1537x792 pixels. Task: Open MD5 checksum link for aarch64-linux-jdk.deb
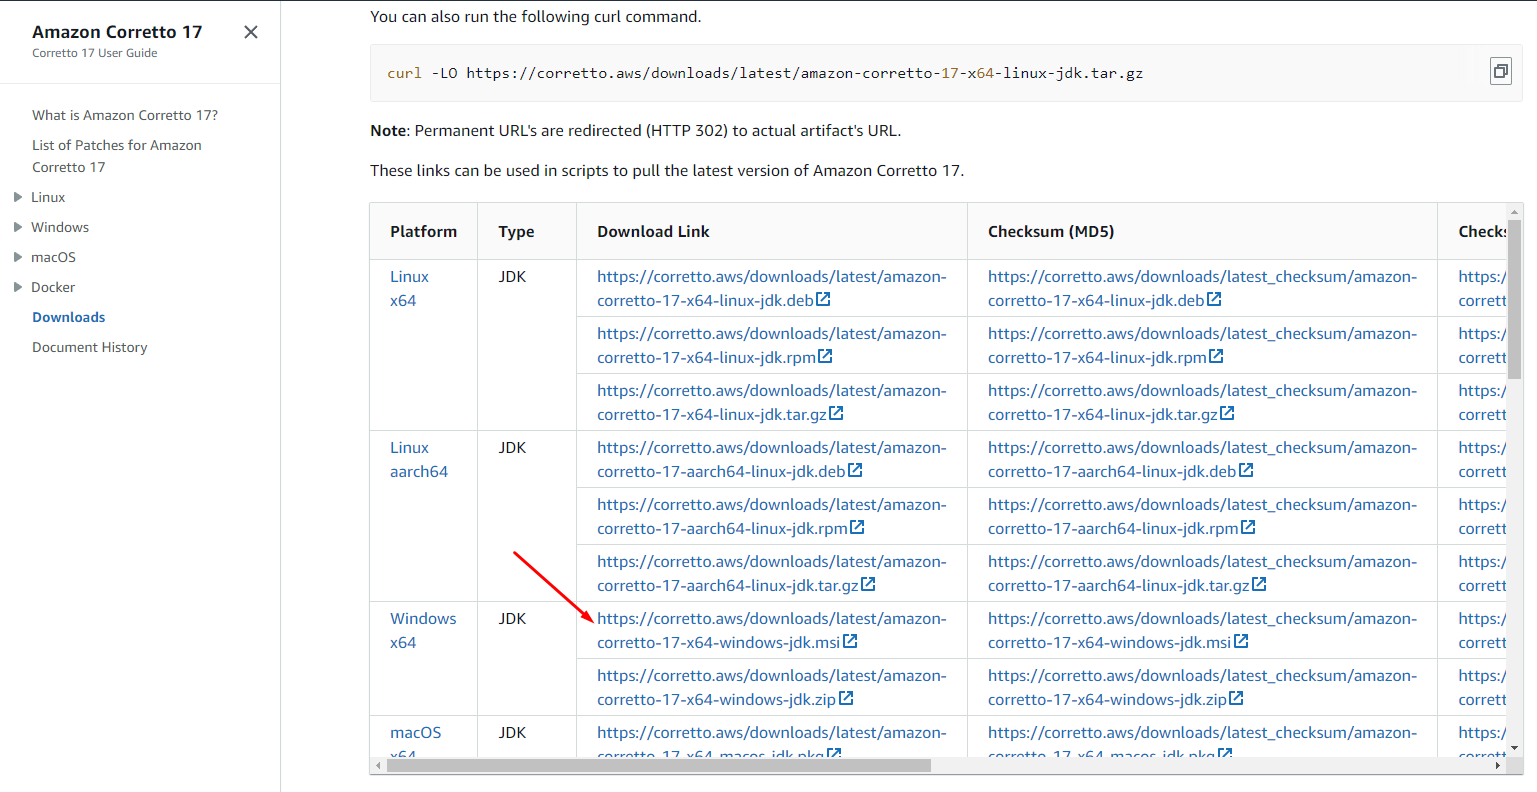click(x=1203, y=459)
